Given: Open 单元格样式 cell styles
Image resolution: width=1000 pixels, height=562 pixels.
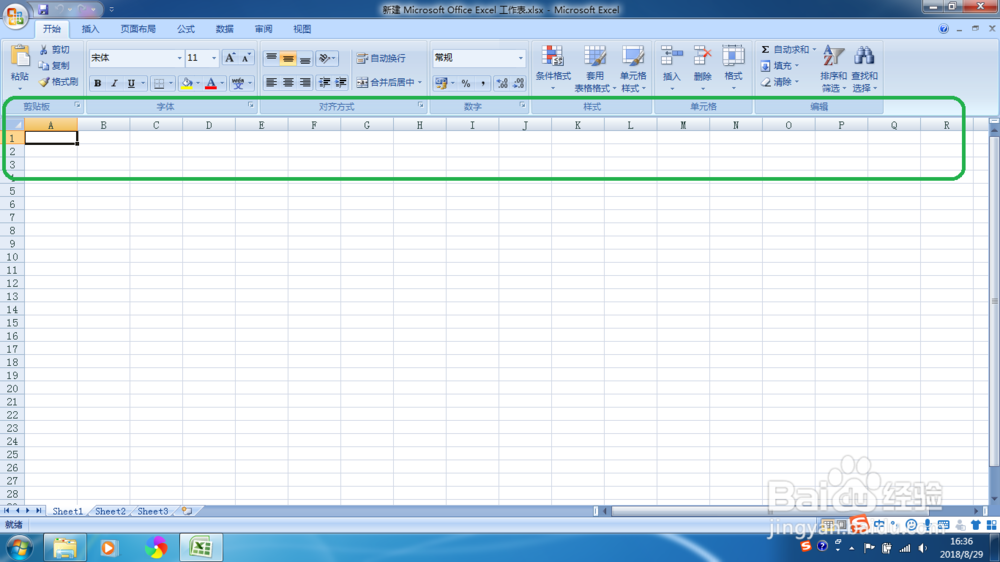Looking at the screenshot, I should tap(633, 69).
